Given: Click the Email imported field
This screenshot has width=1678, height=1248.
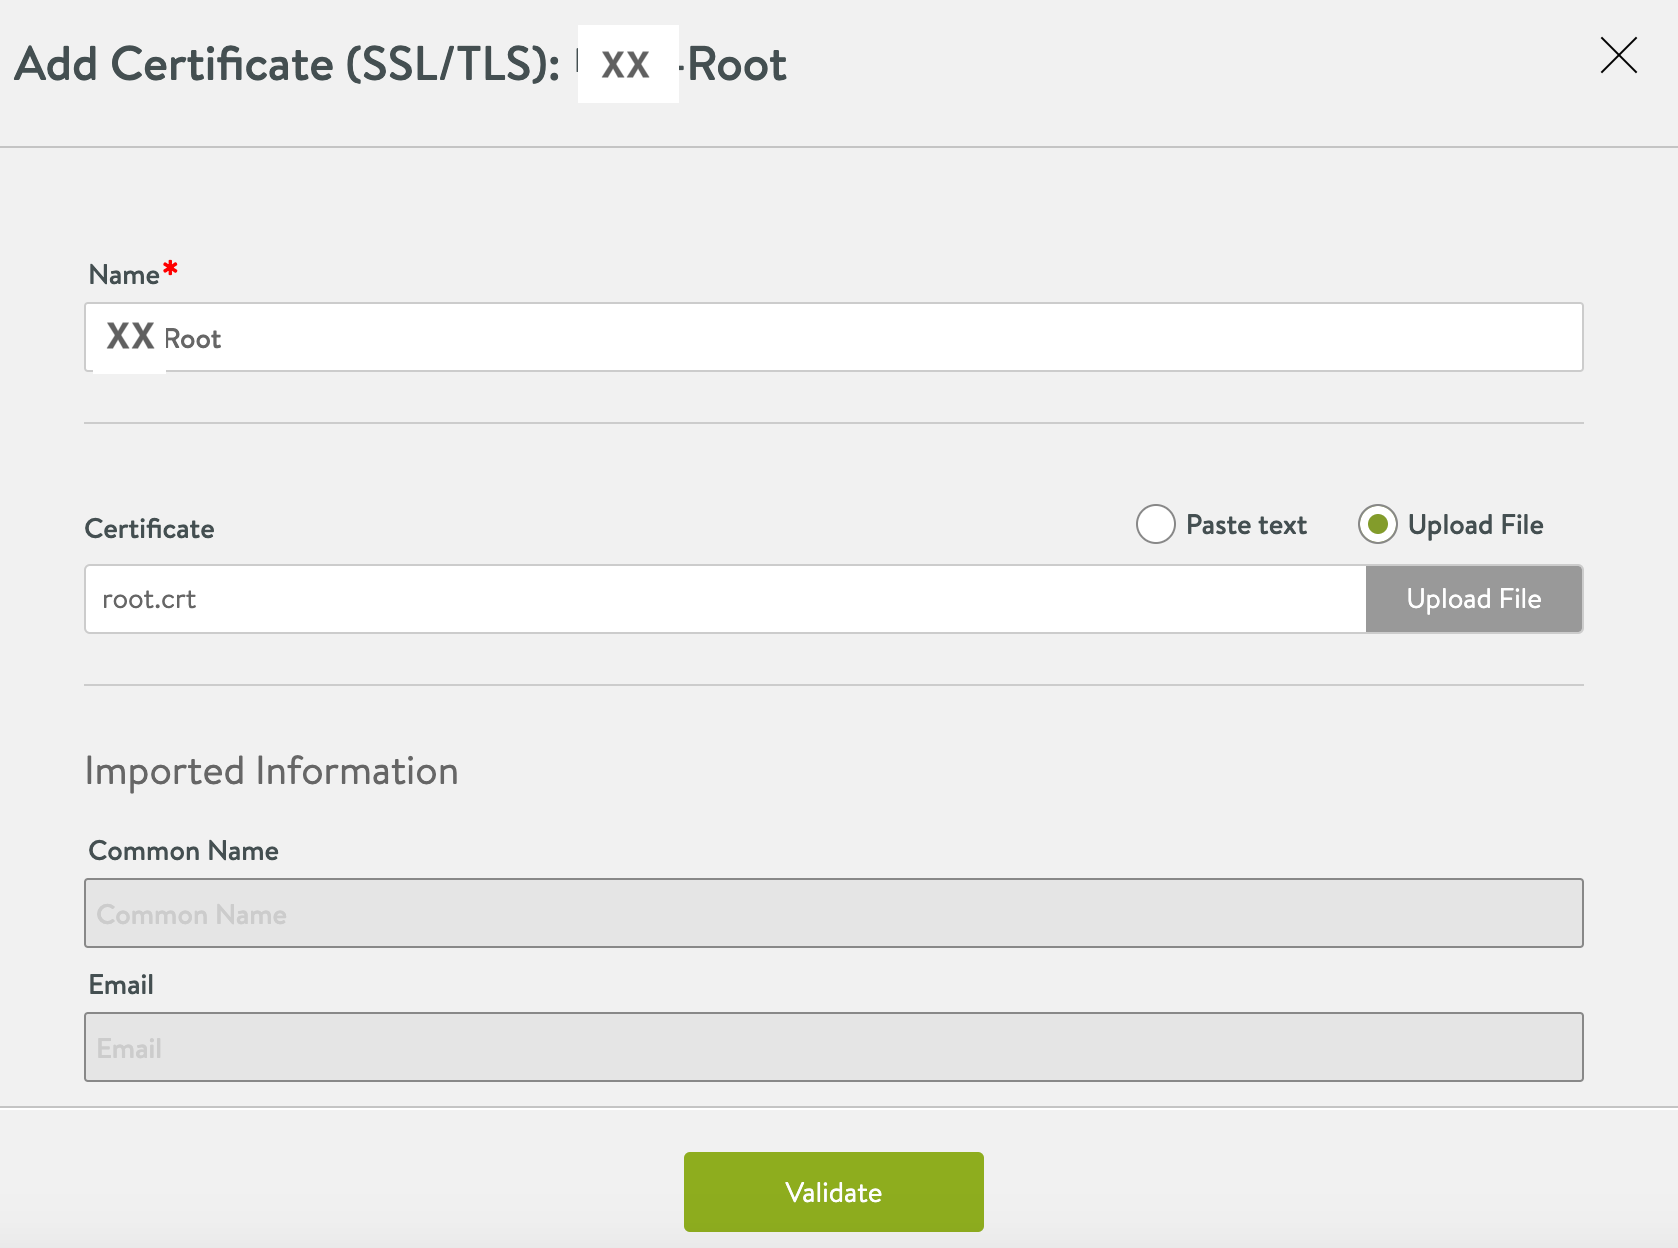Looking at the screenshot, I should click(x=833, y=1047).
